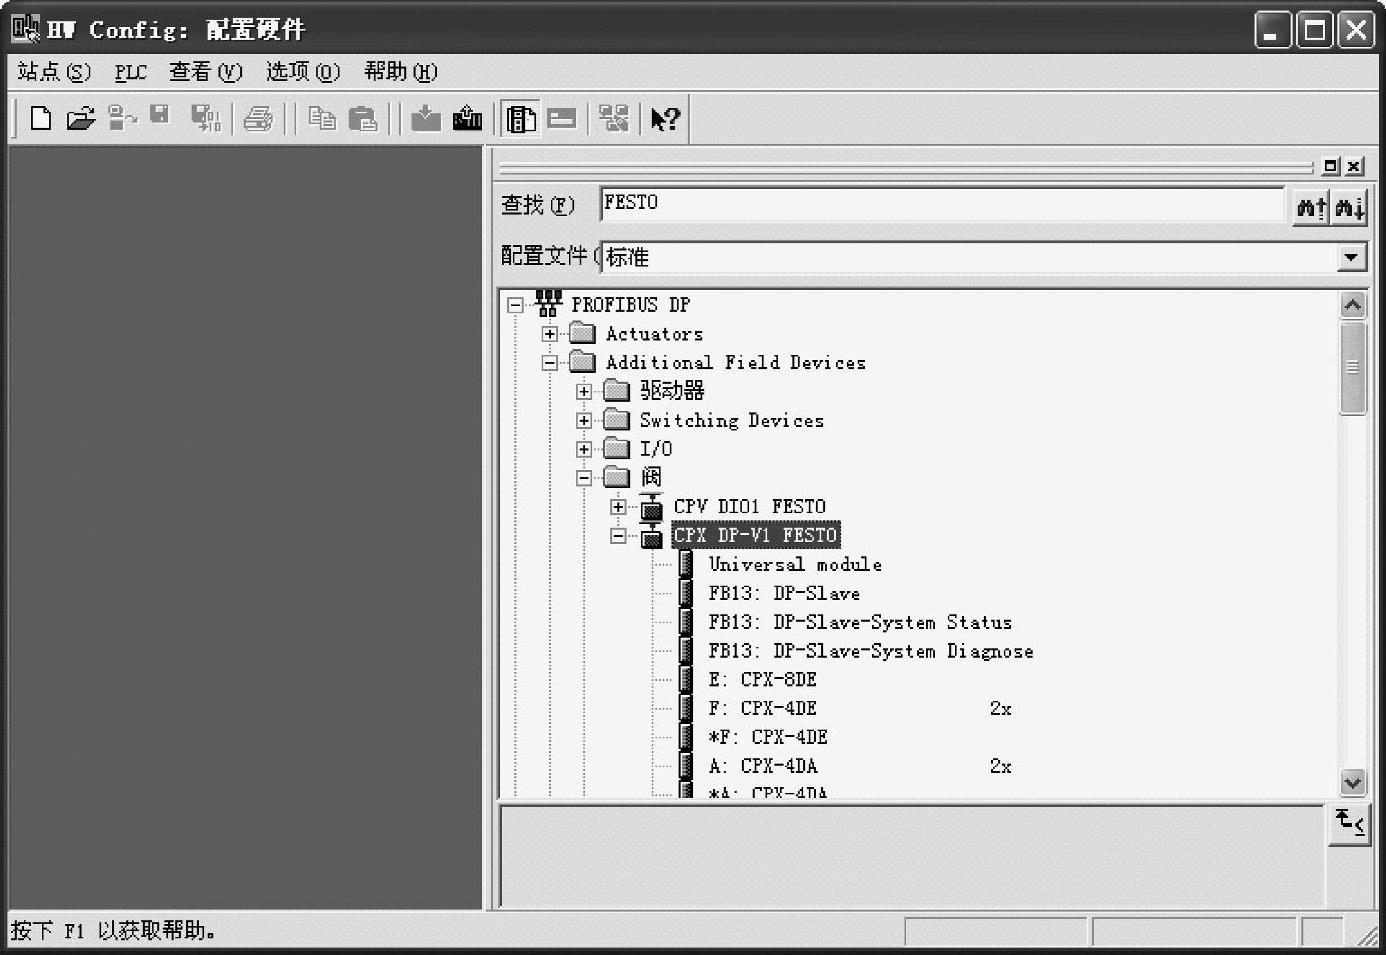Collapse the Additional Field Devices folder

point(550,363)
